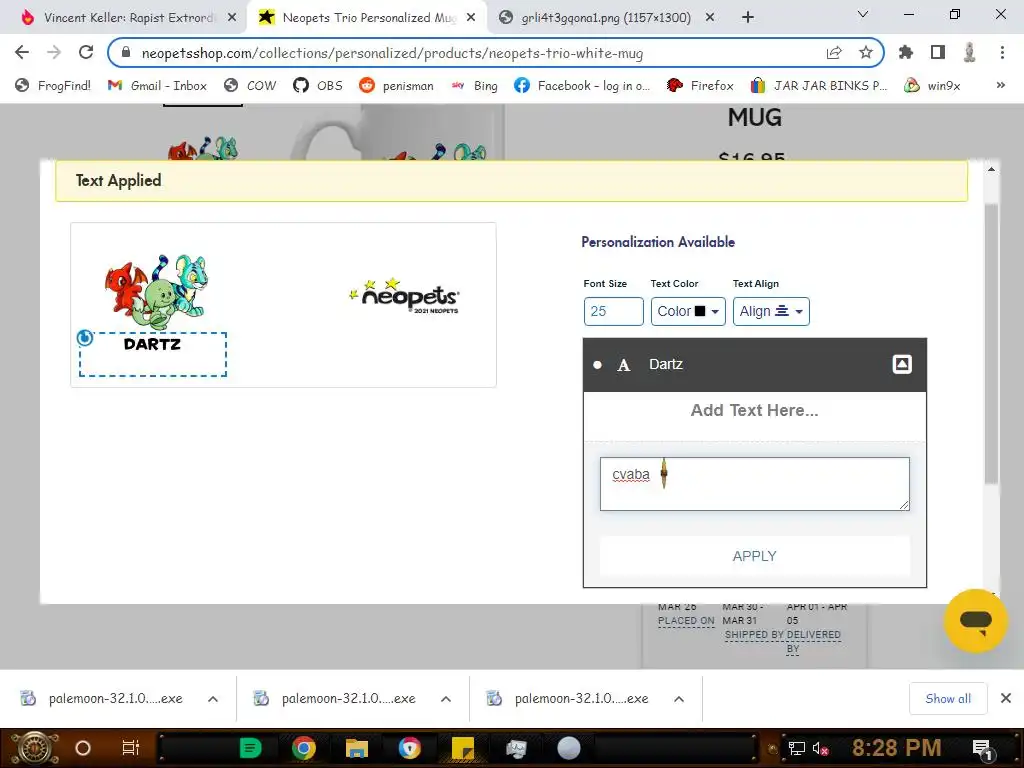Open the OBS bookmark

pos(318,86)
